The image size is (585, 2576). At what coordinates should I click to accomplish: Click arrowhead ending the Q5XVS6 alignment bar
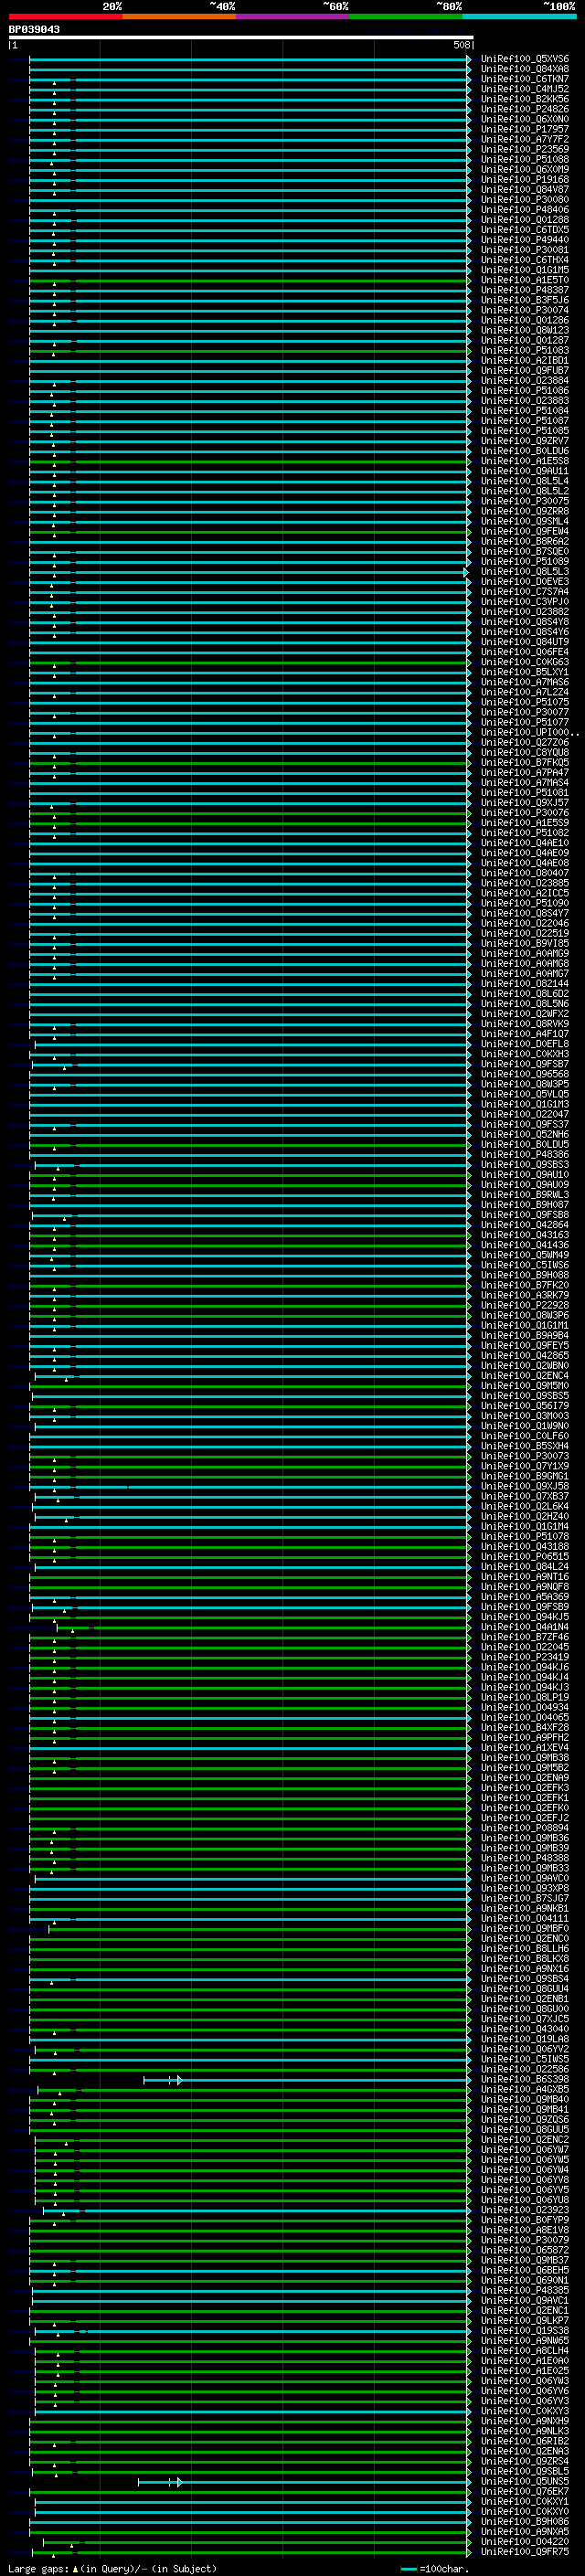pos(469,60)
